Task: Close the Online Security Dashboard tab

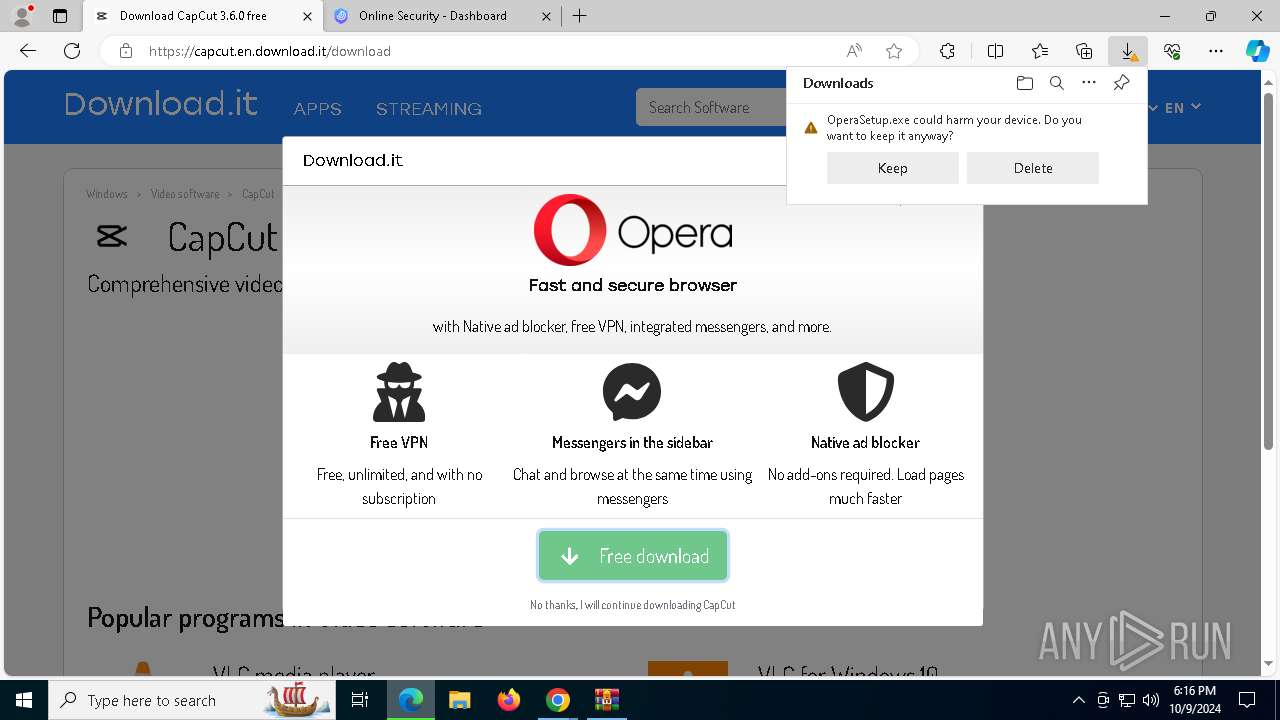Action: coord(546,16)
